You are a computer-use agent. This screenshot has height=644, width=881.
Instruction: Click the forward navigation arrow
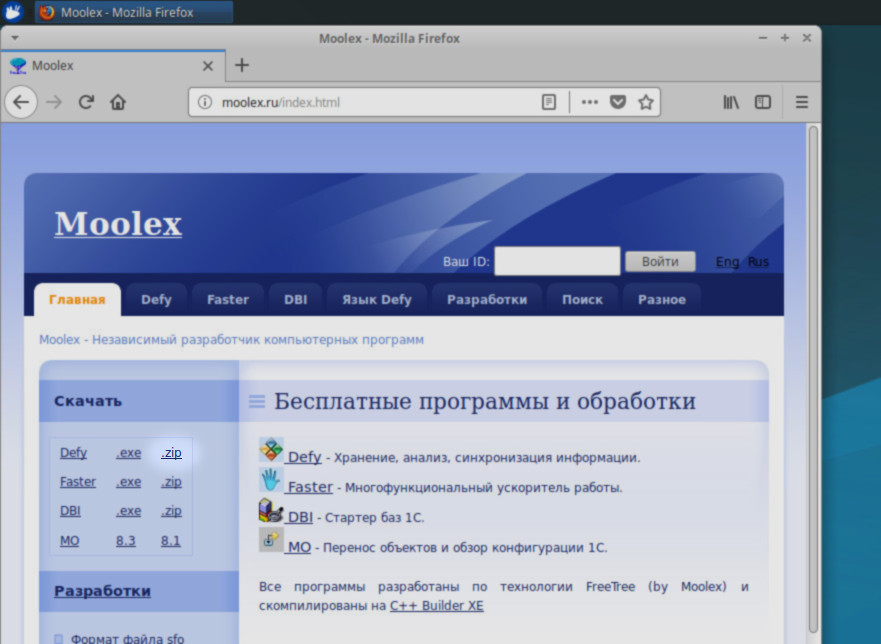[54, 102]
